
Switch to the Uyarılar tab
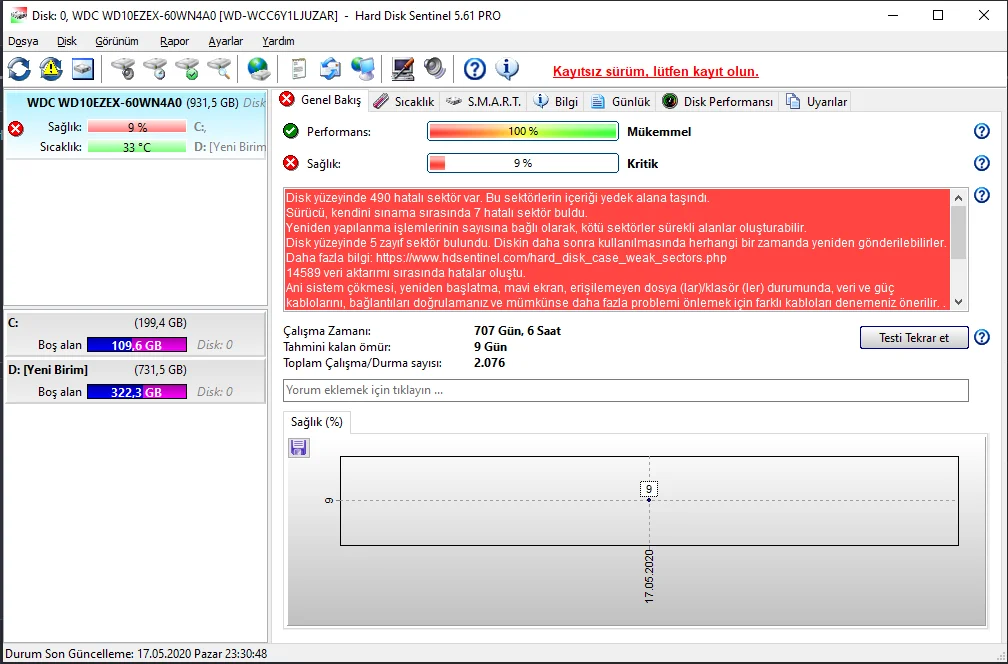coord(816,102)
